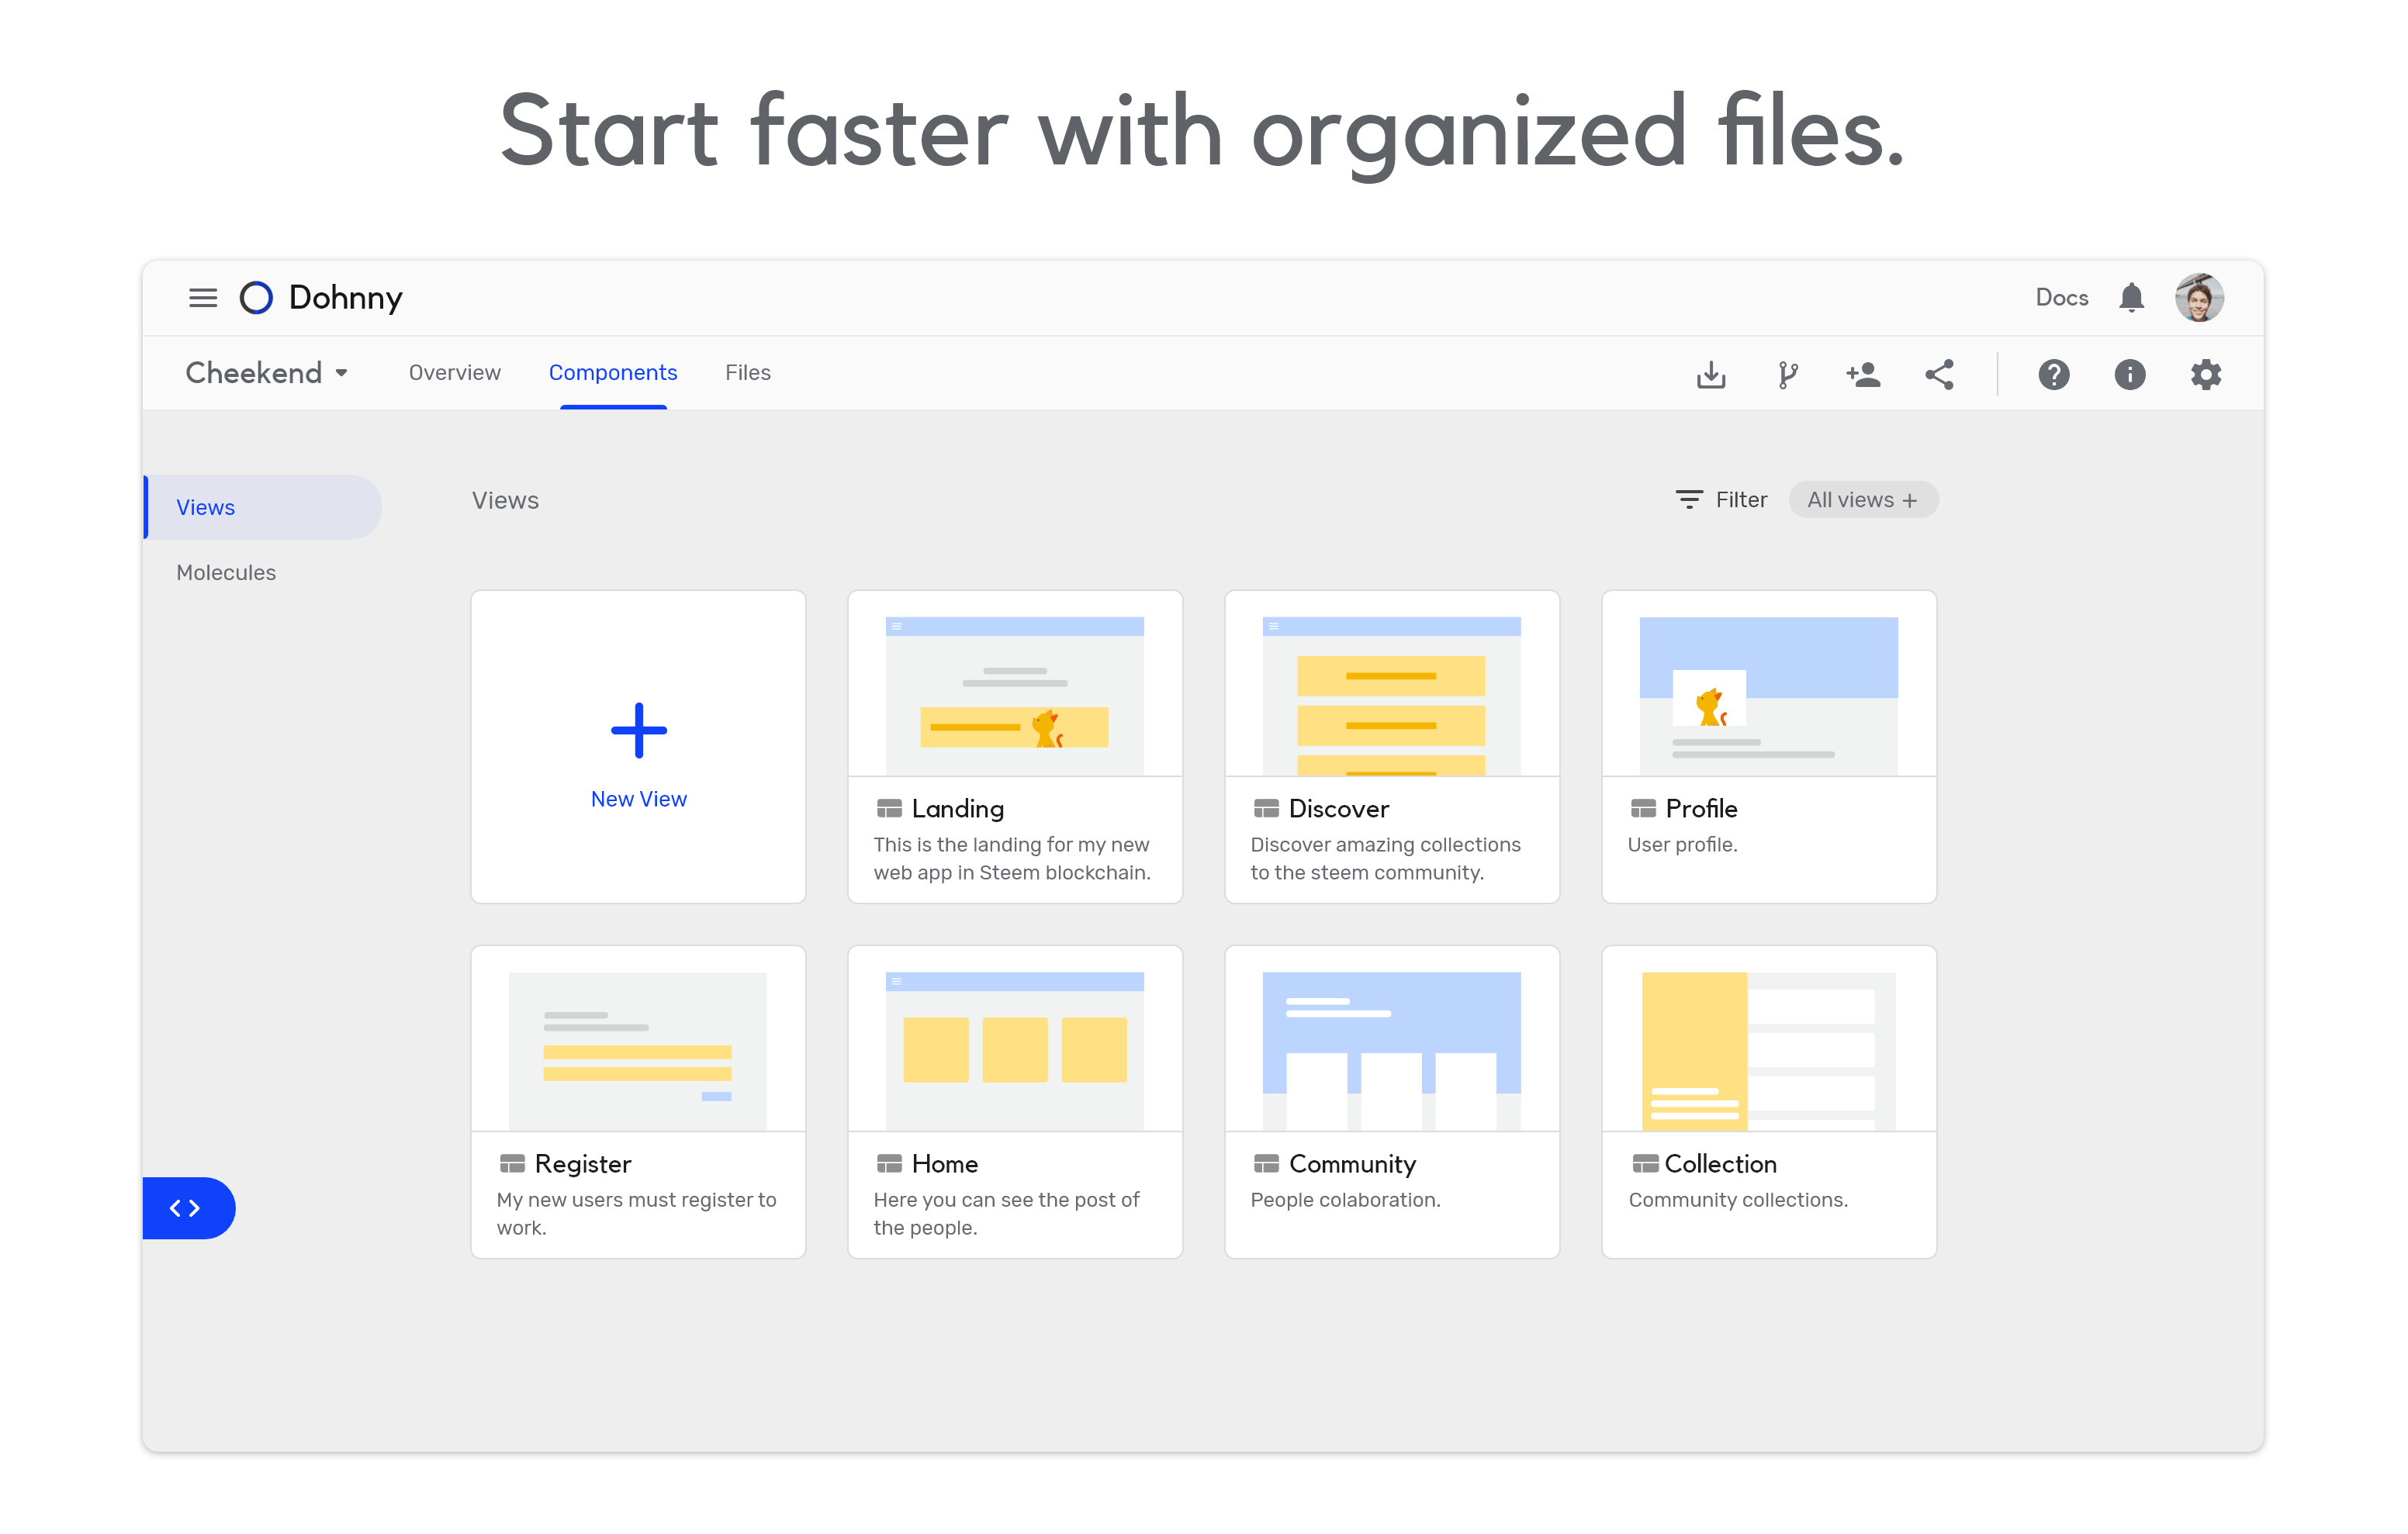This screenshot has width=2408, height=1534.
Task: Open the branch/fork icon
Action: [x=1788, y=374]
